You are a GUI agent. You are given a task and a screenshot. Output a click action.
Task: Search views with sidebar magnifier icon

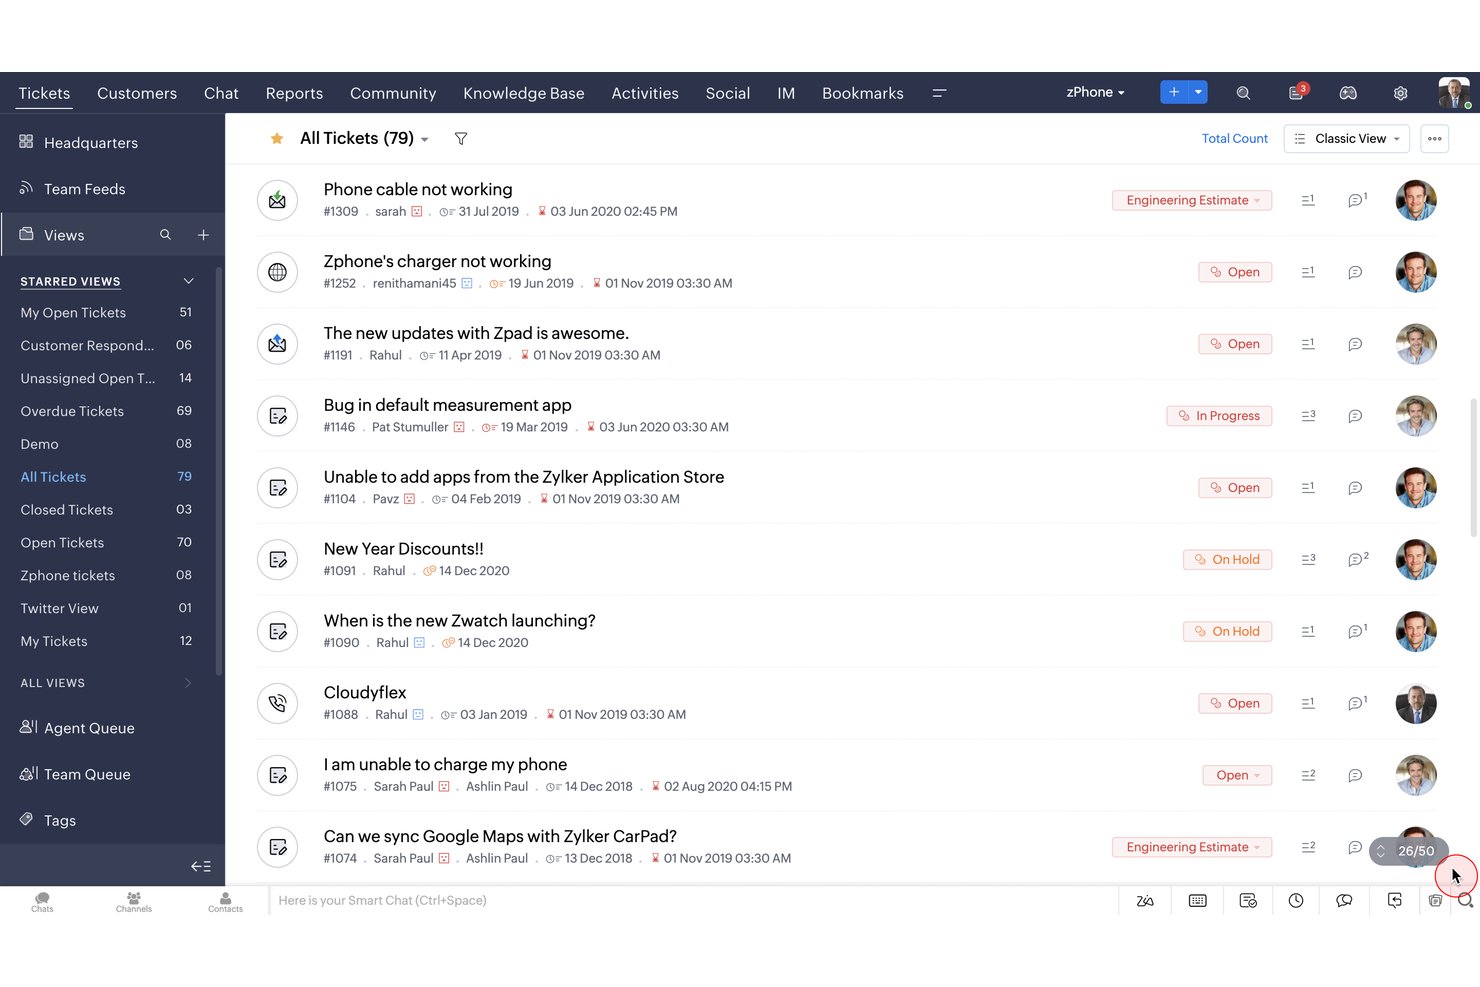(x=165, y=235)
